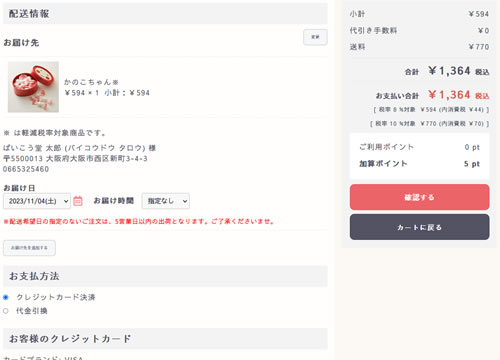500x360 pixels.
Task: Click the phone number 0665325460
Action: click(x=26, y=169)
